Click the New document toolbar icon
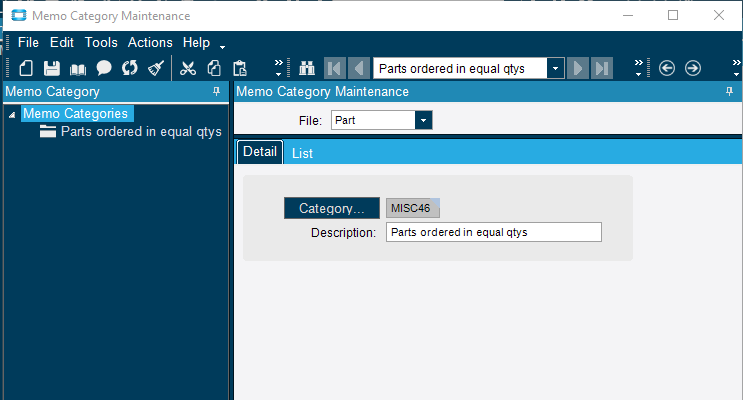Image resolution: width=743 pixels, height=400 pixels. (x=26, y=68)
